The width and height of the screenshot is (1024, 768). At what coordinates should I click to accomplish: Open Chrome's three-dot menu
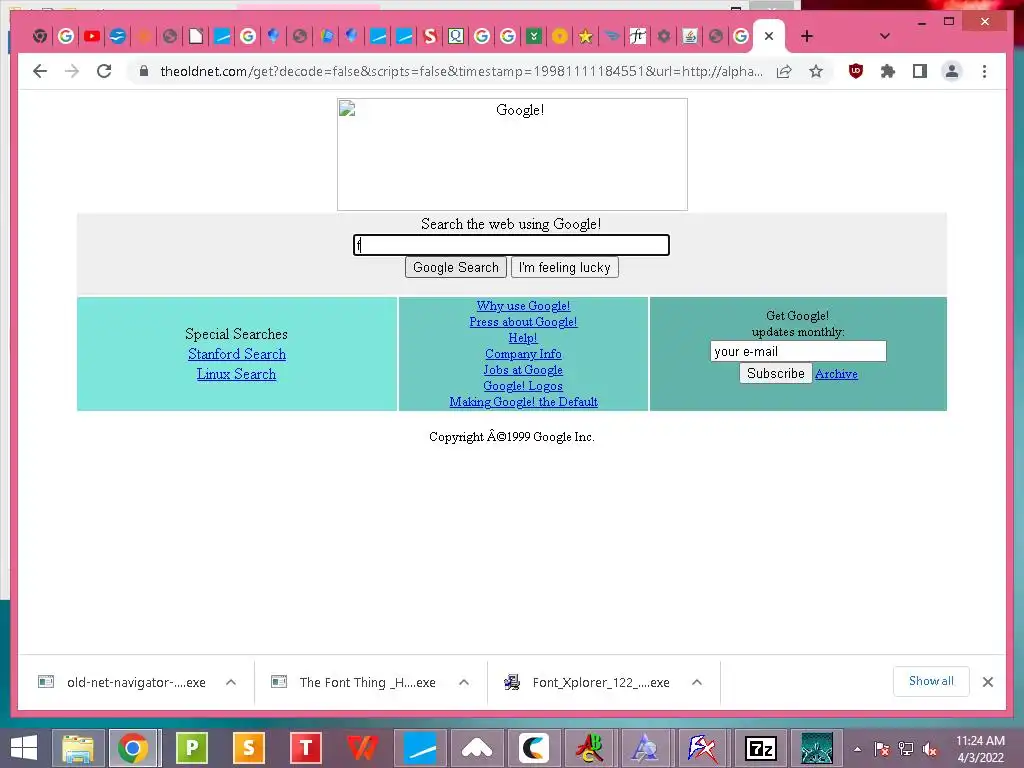click(984, 71)
